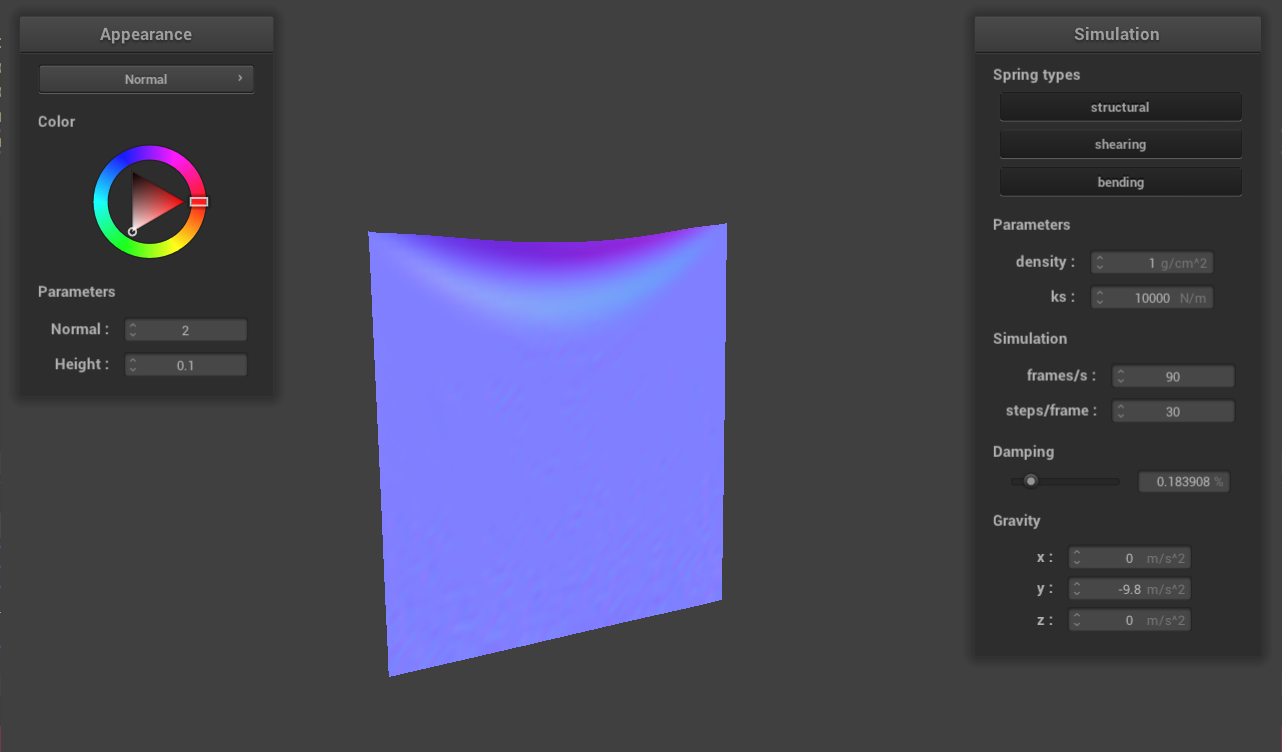Viewport: 1282px width, 752px height.
Task: Click the frames/s stepper arrows
Action: (1121, 377)
